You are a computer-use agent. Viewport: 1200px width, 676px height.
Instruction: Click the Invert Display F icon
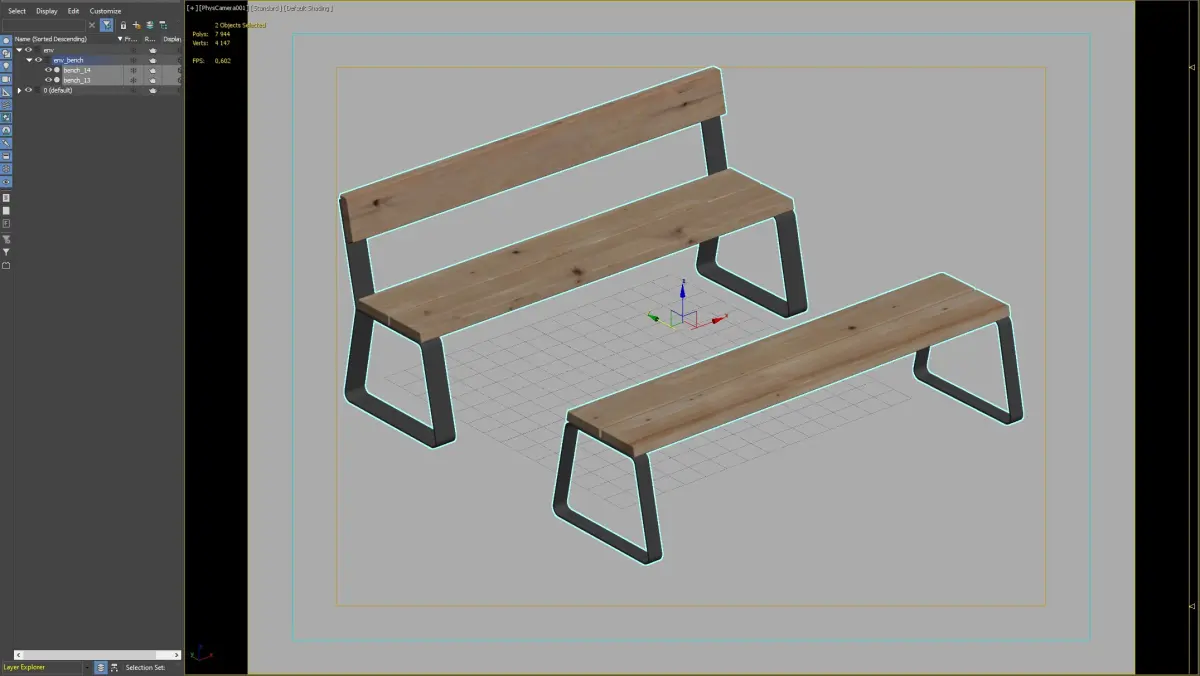pyautogui.click(x=6, y=223)
